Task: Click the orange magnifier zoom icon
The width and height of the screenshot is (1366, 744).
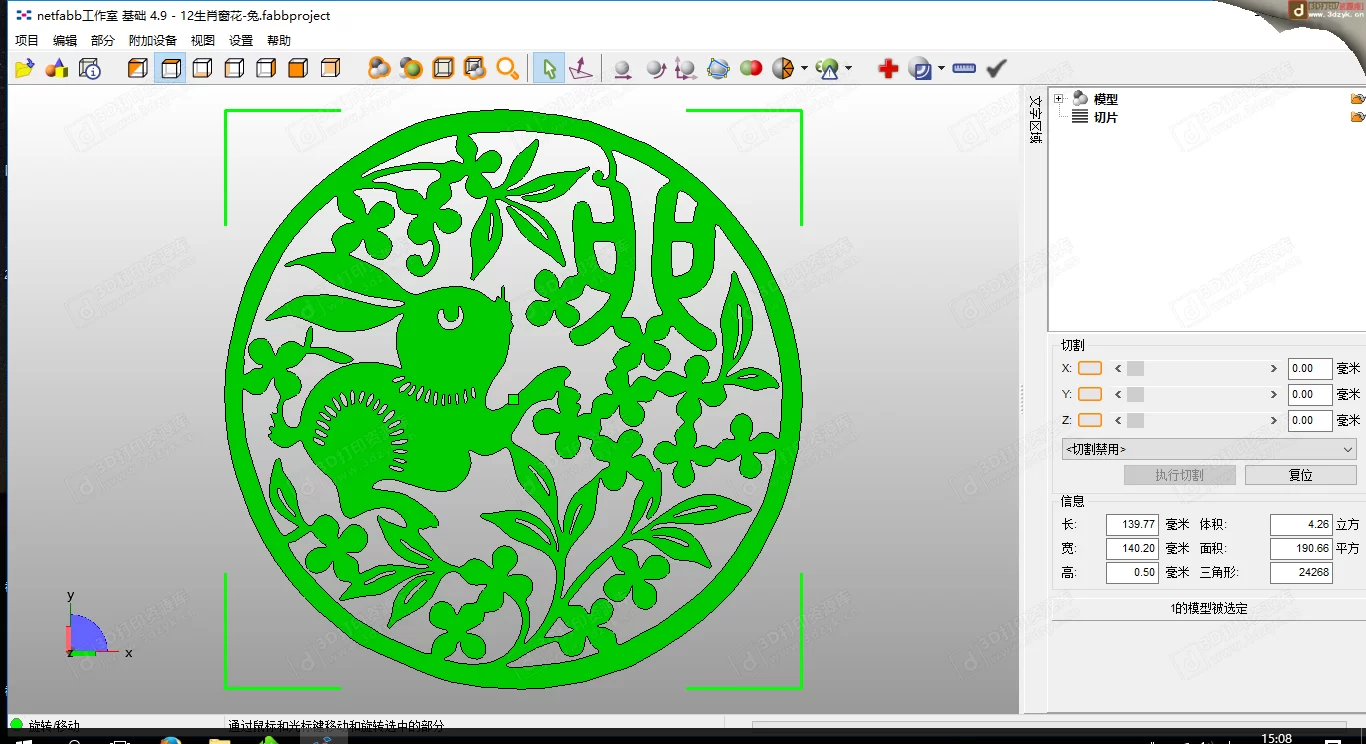Action: (x=508, y=68)
